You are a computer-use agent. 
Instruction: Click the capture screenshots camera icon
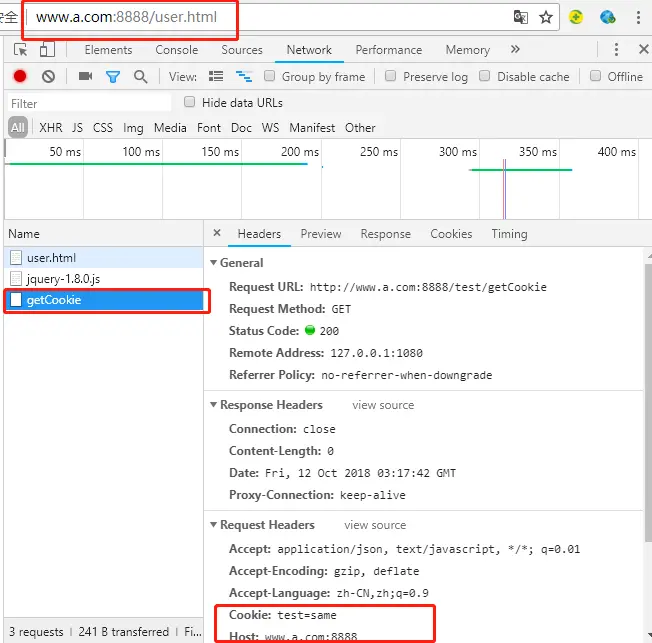pos(85,76)
